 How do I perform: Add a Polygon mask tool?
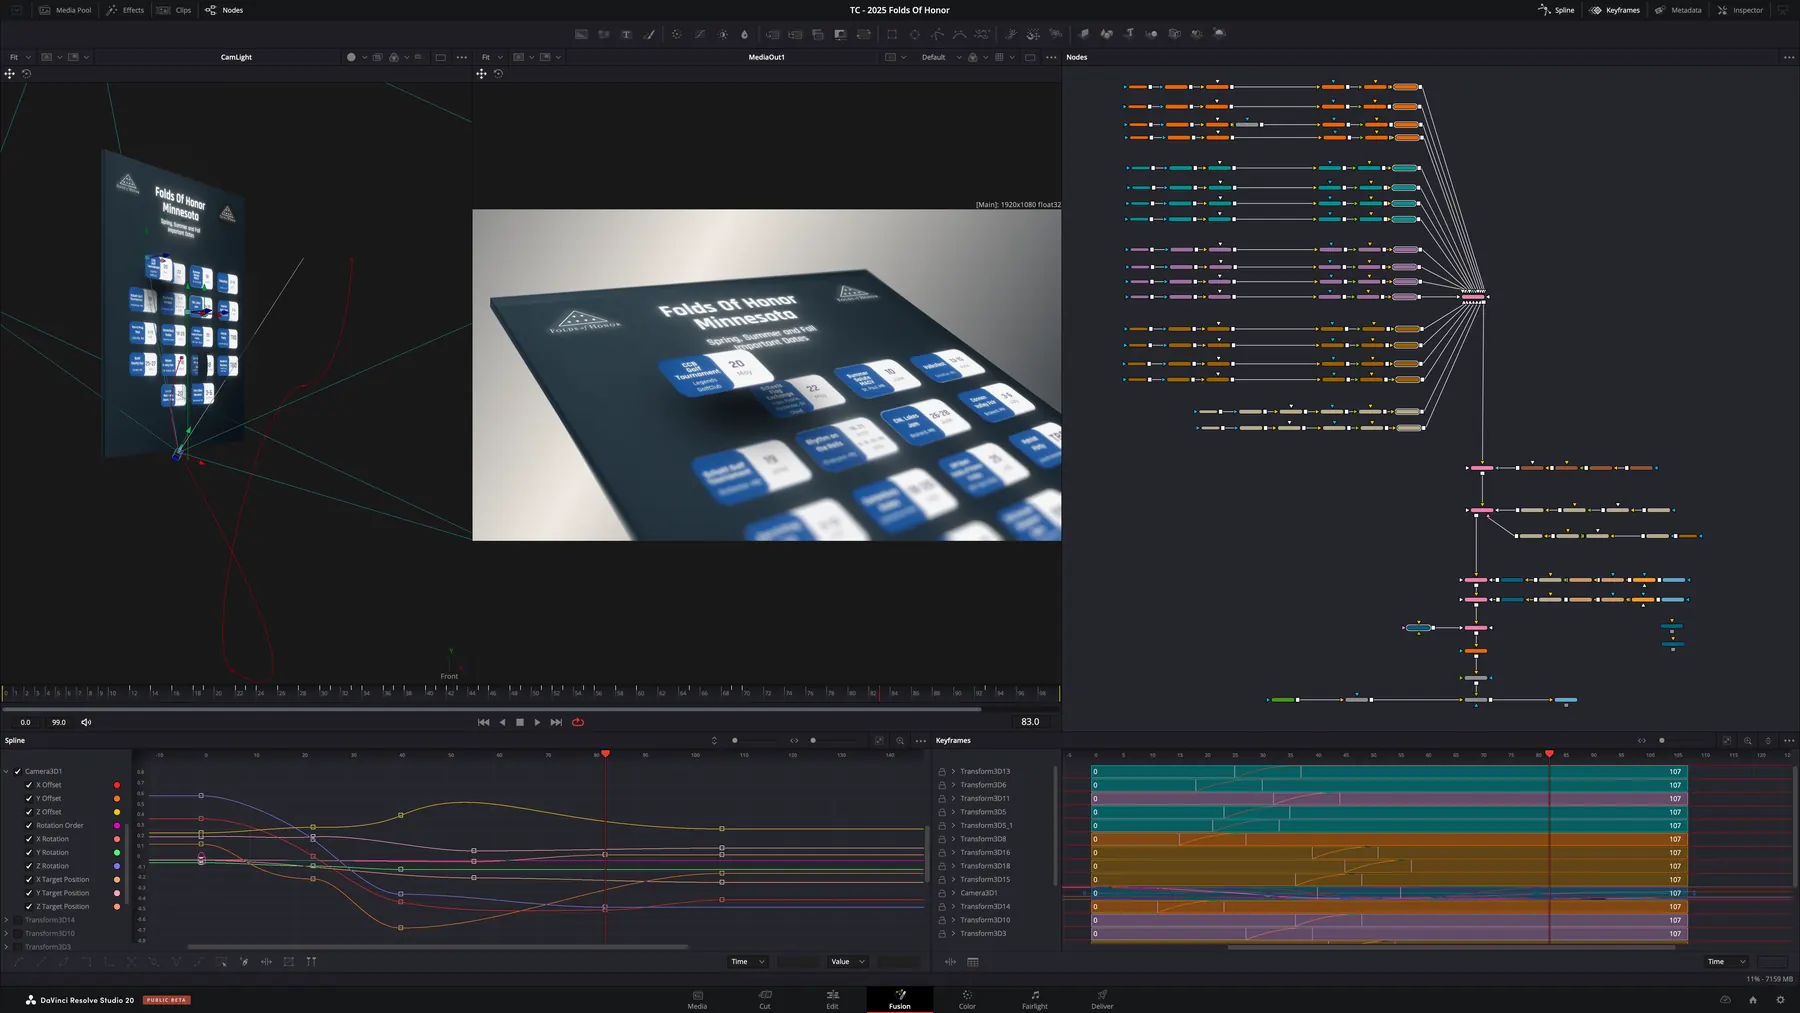[x=937, y=34]
